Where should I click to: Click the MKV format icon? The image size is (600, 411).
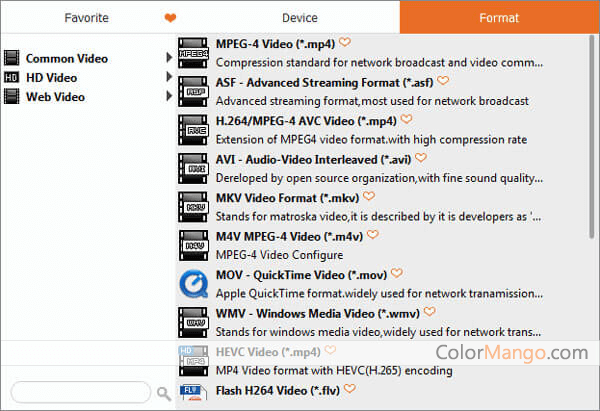[193, 207]
